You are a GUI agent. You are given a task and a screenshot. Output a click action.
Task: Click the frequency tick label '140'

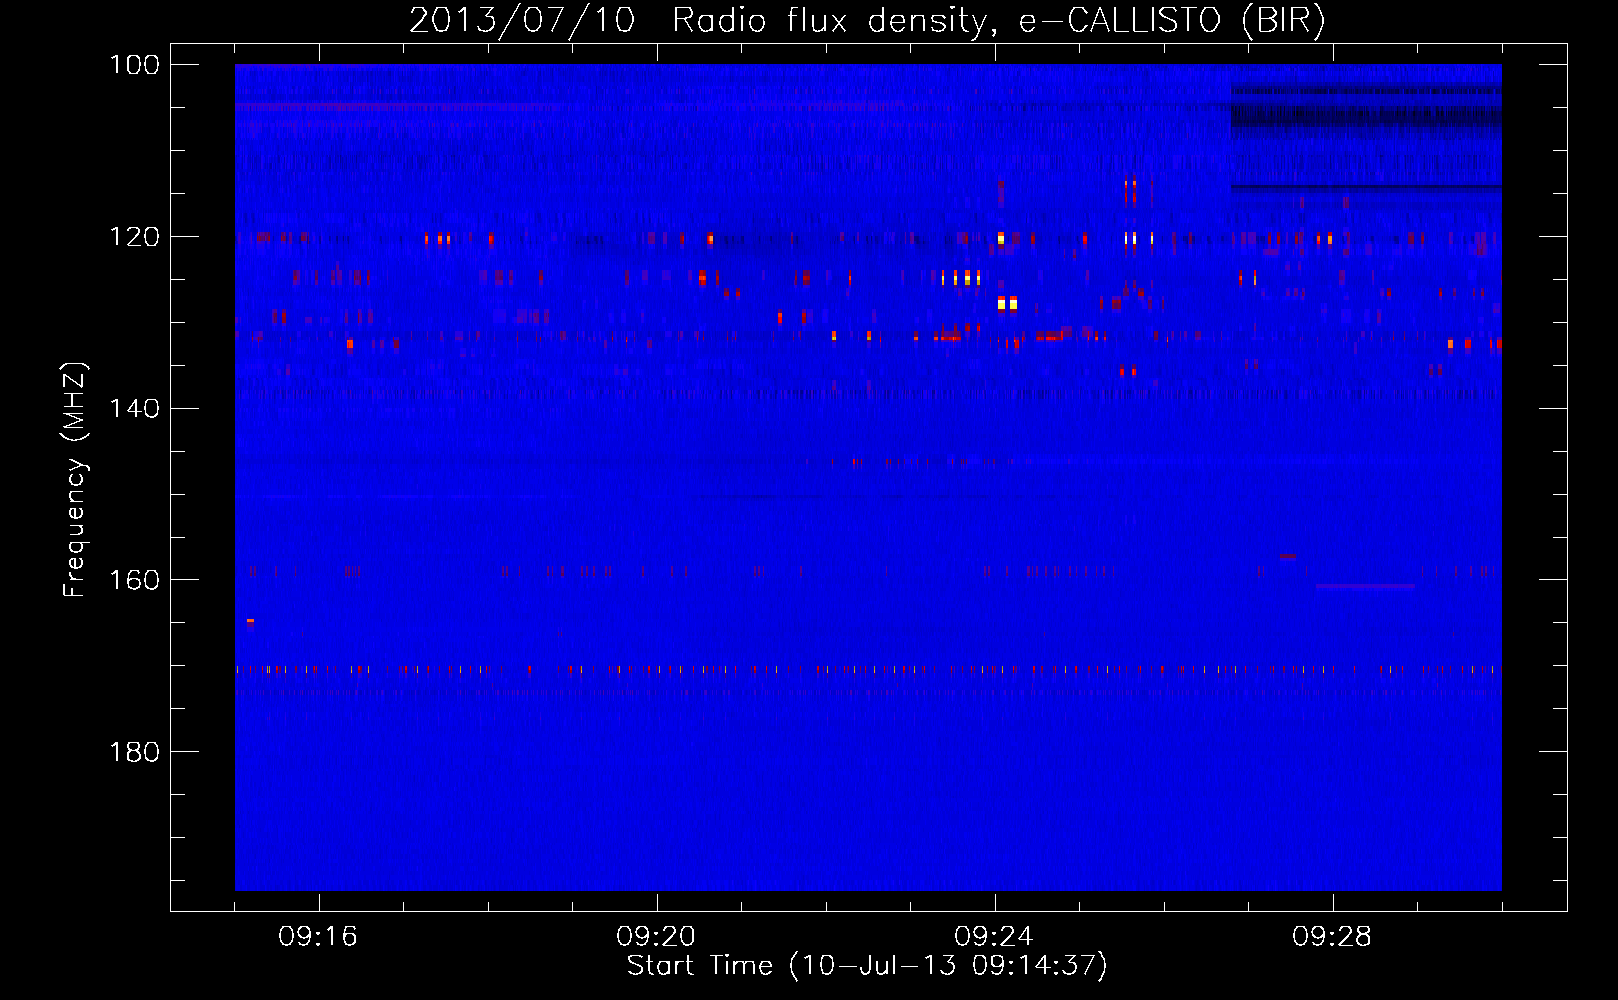point(134,409)
